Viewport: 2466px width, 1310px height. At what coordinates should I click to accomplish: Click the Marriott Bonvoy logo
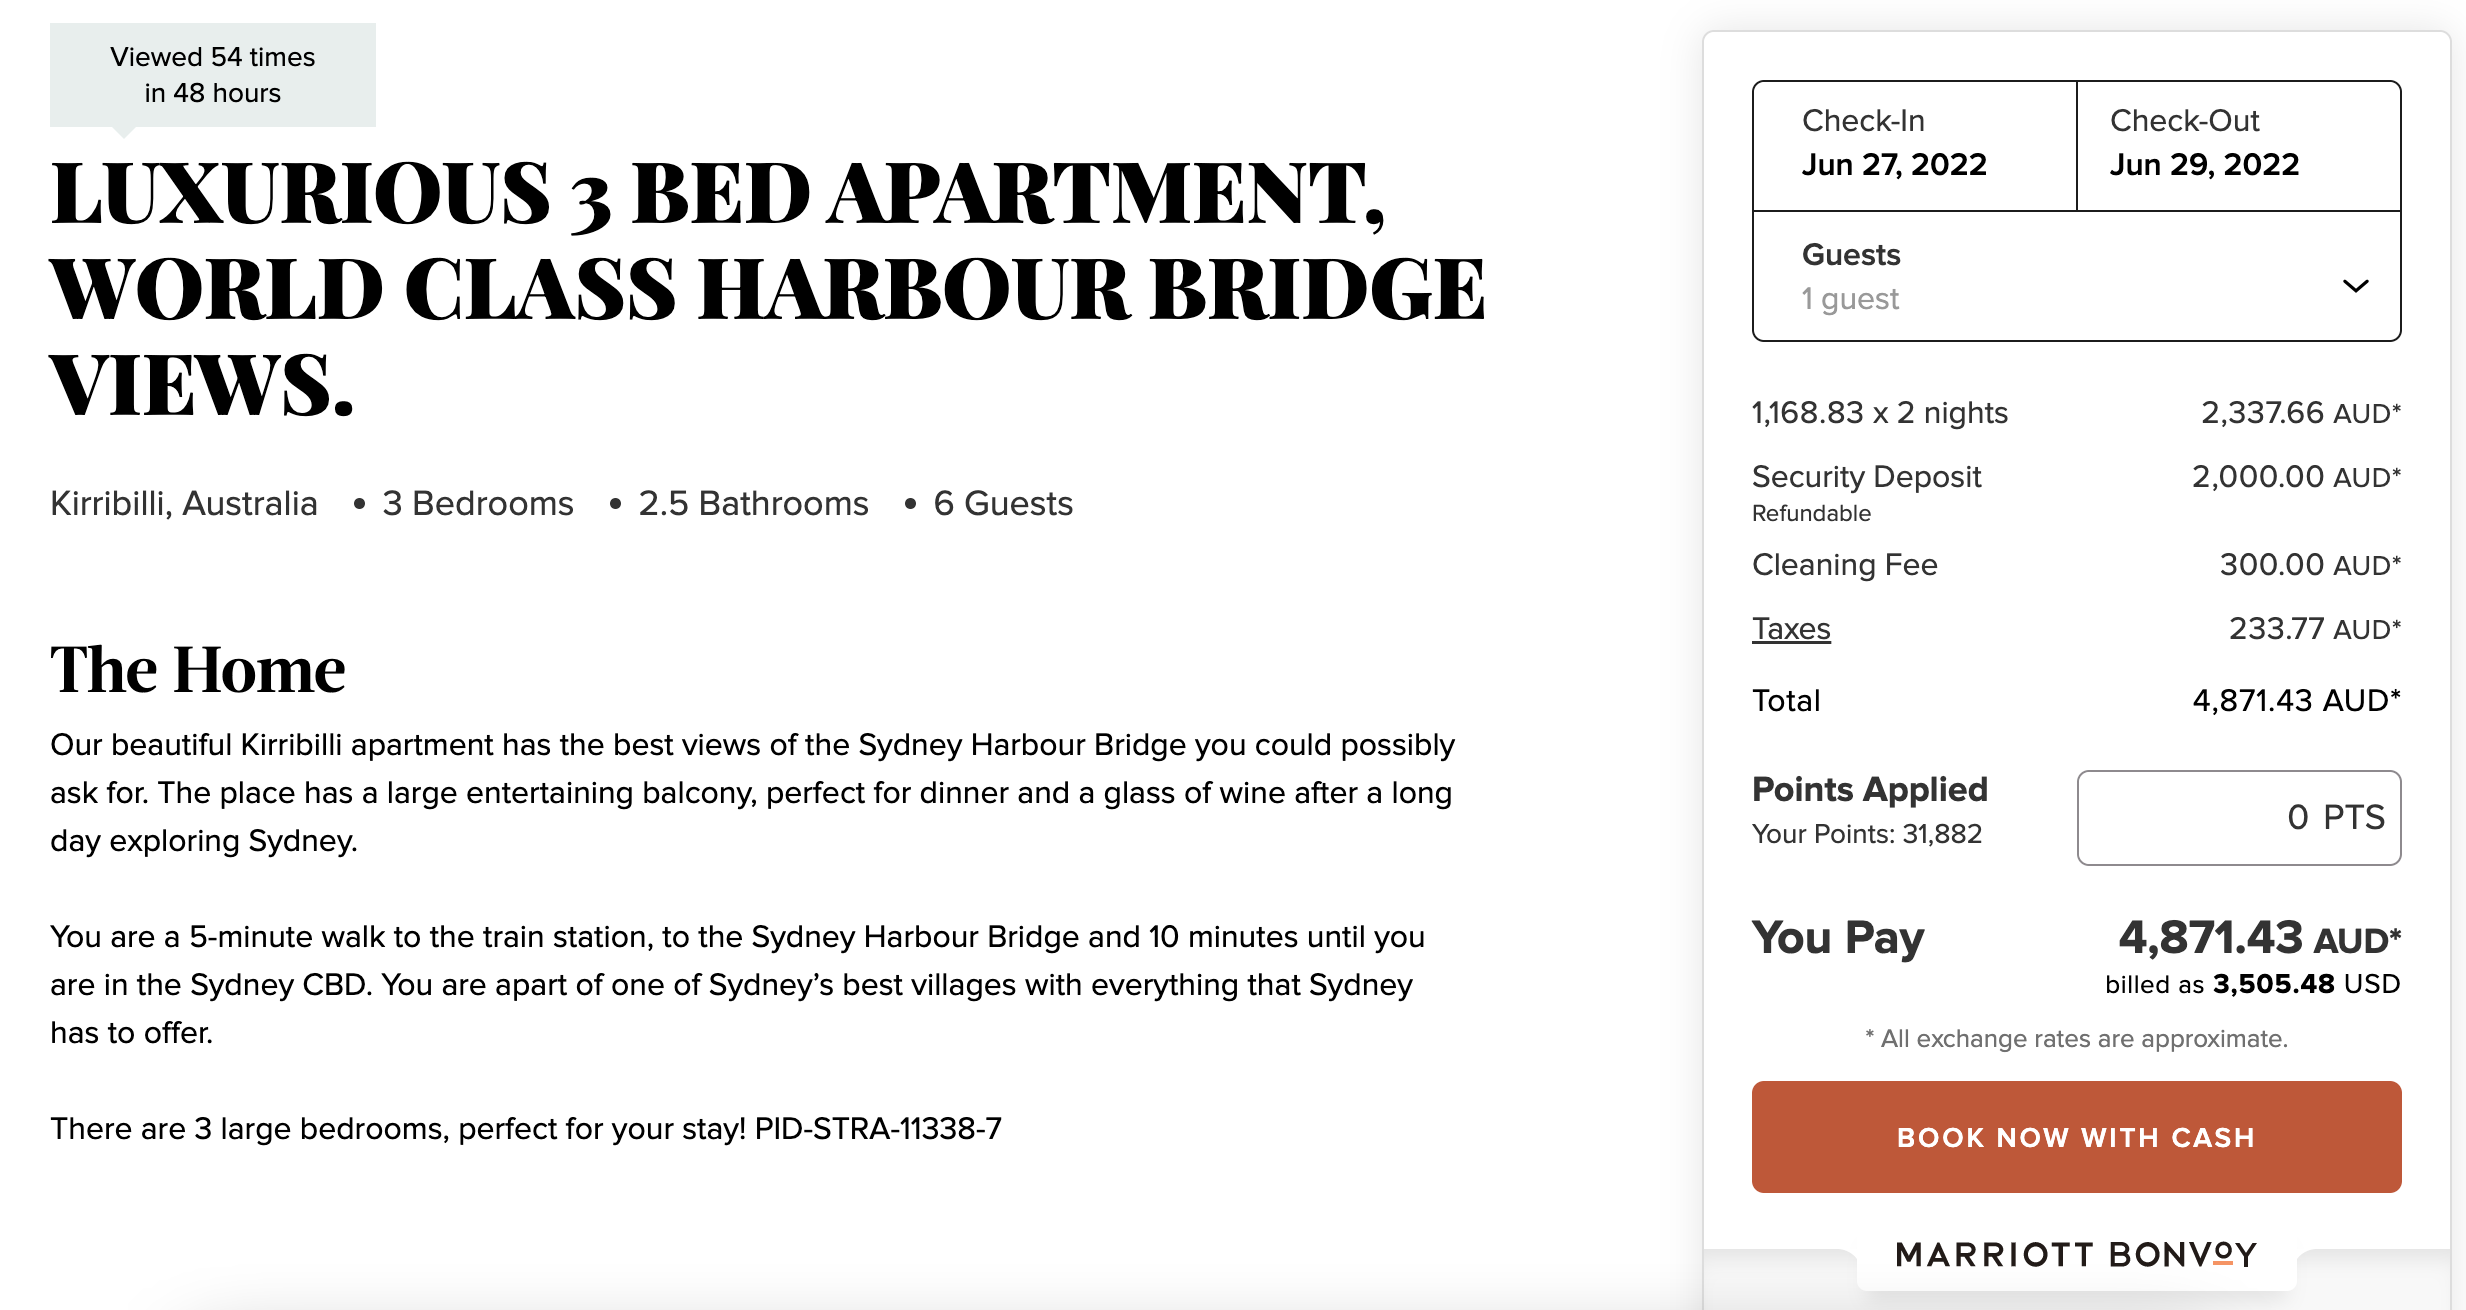click(2076, 1254)
